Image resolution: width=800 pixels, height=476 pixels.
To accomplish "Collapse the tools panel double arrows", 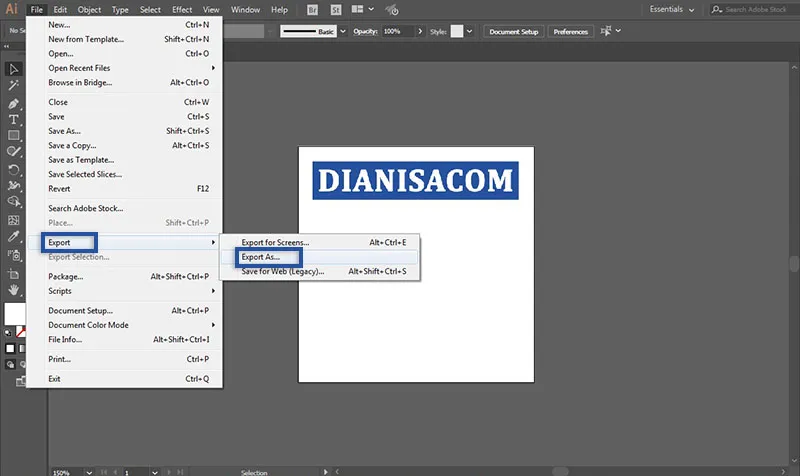I will (x=6, y=46).
